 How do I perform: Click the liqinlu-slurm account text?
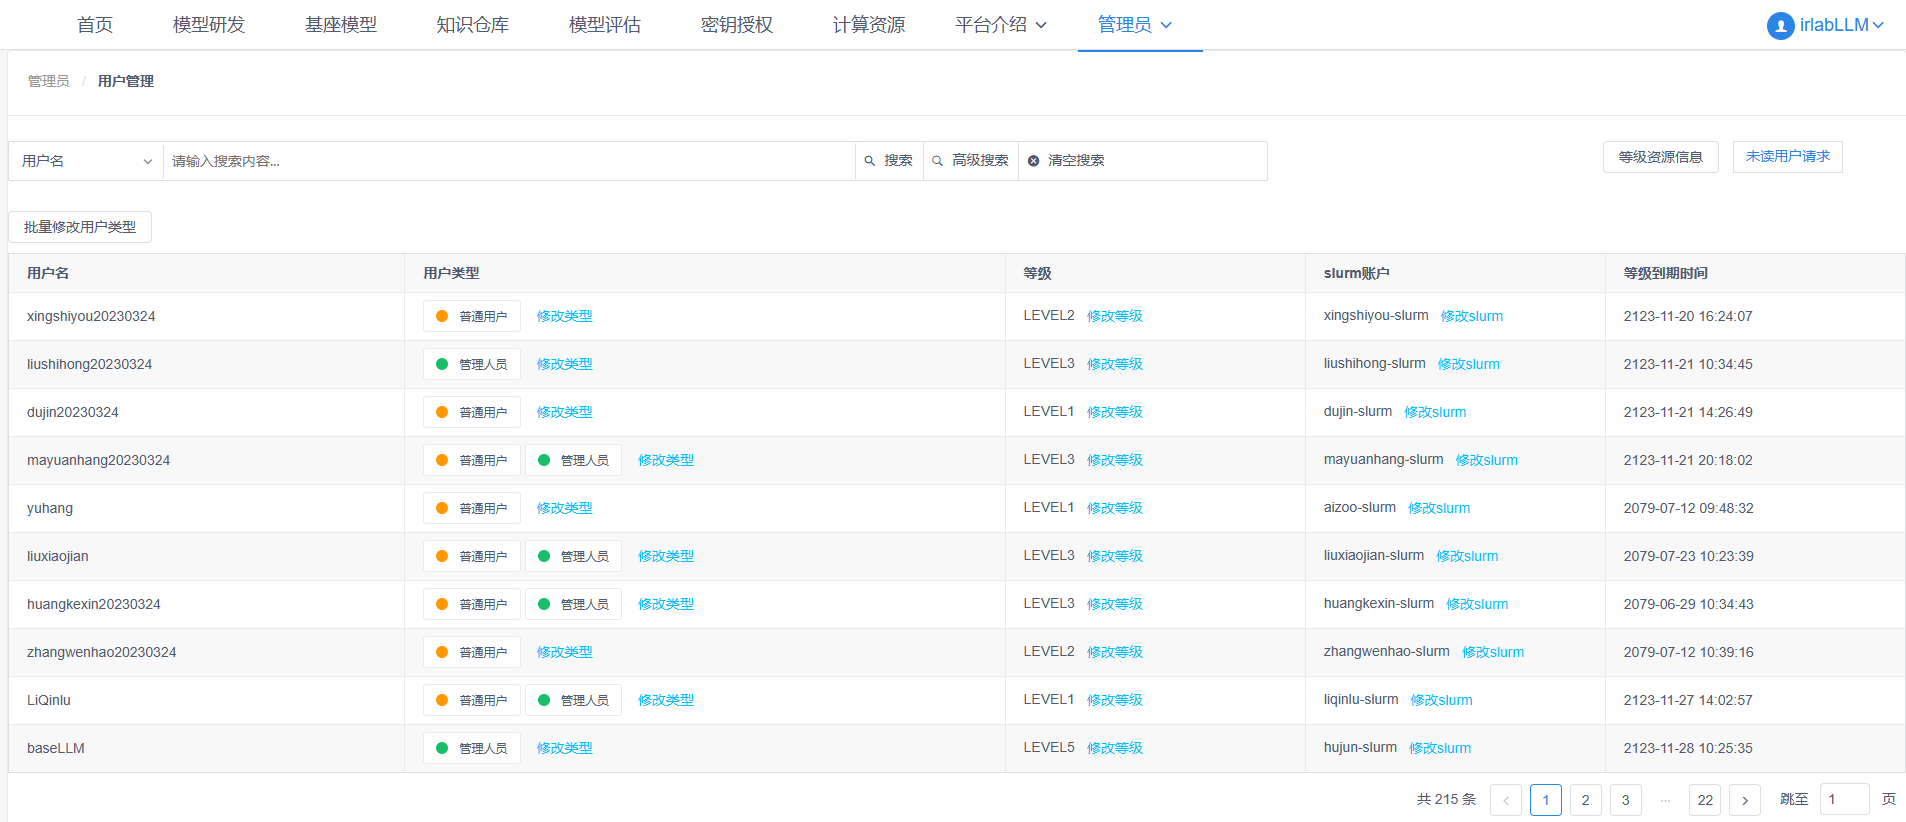pos(1361,699)
